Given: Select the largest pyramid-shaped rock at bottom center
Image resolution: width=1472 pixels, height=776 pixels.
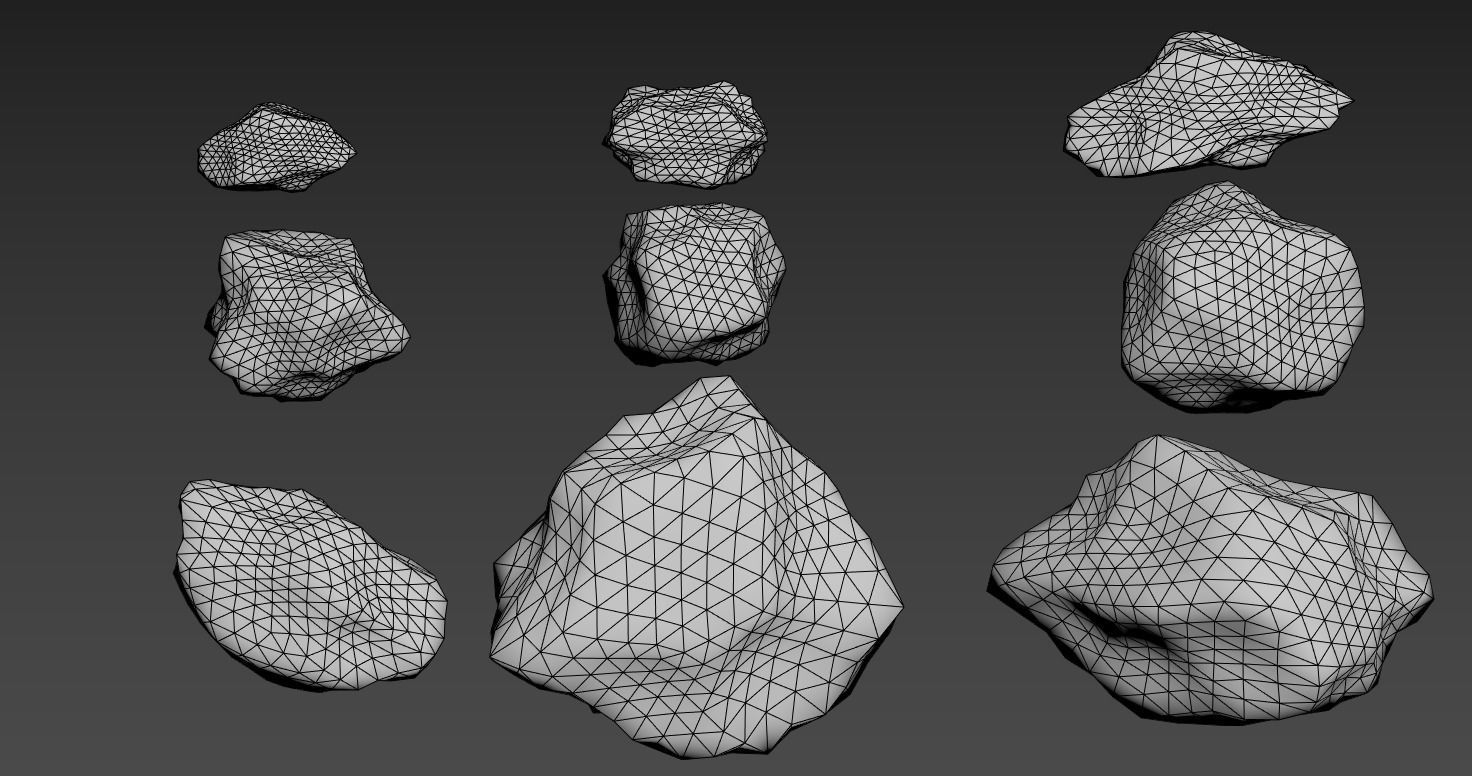Looking at the screenshot, I should [696, 567].
